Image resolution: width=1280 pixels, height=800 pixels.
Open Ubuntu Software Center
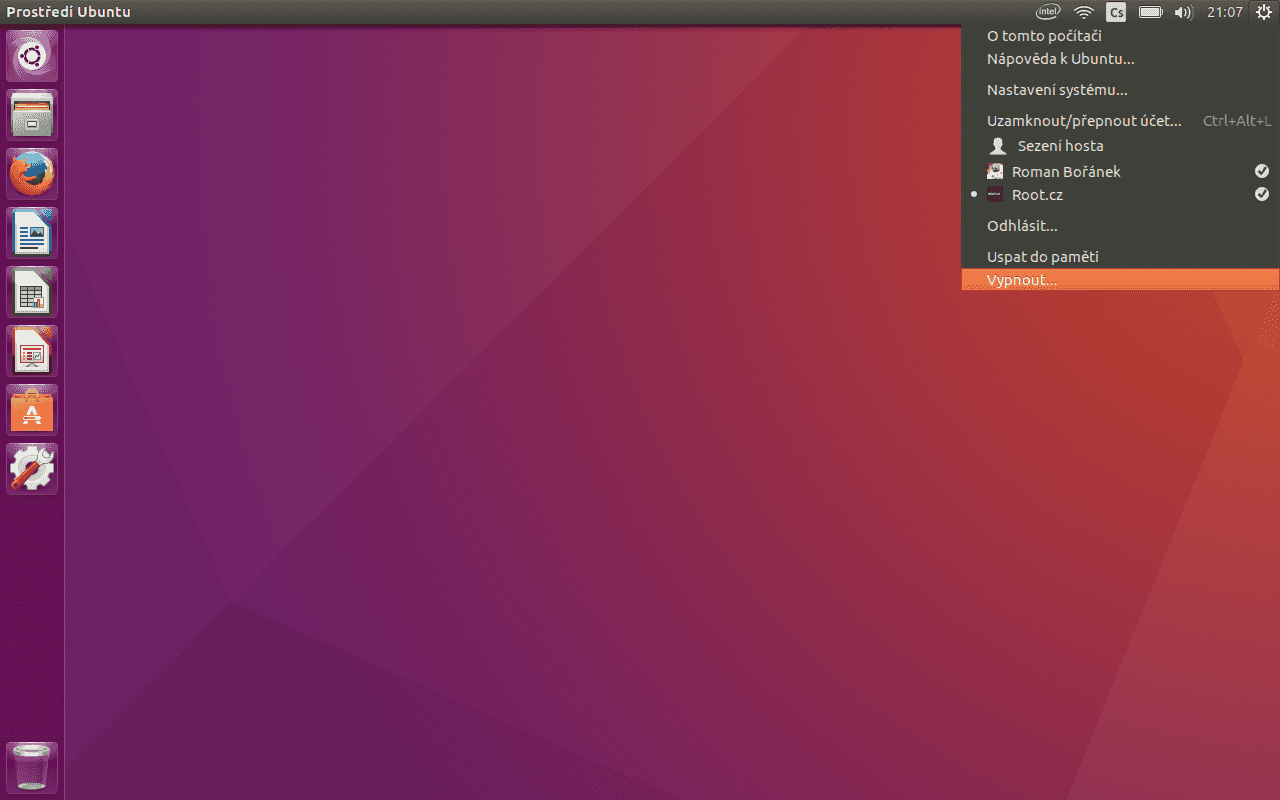click(x=31, y=408)
